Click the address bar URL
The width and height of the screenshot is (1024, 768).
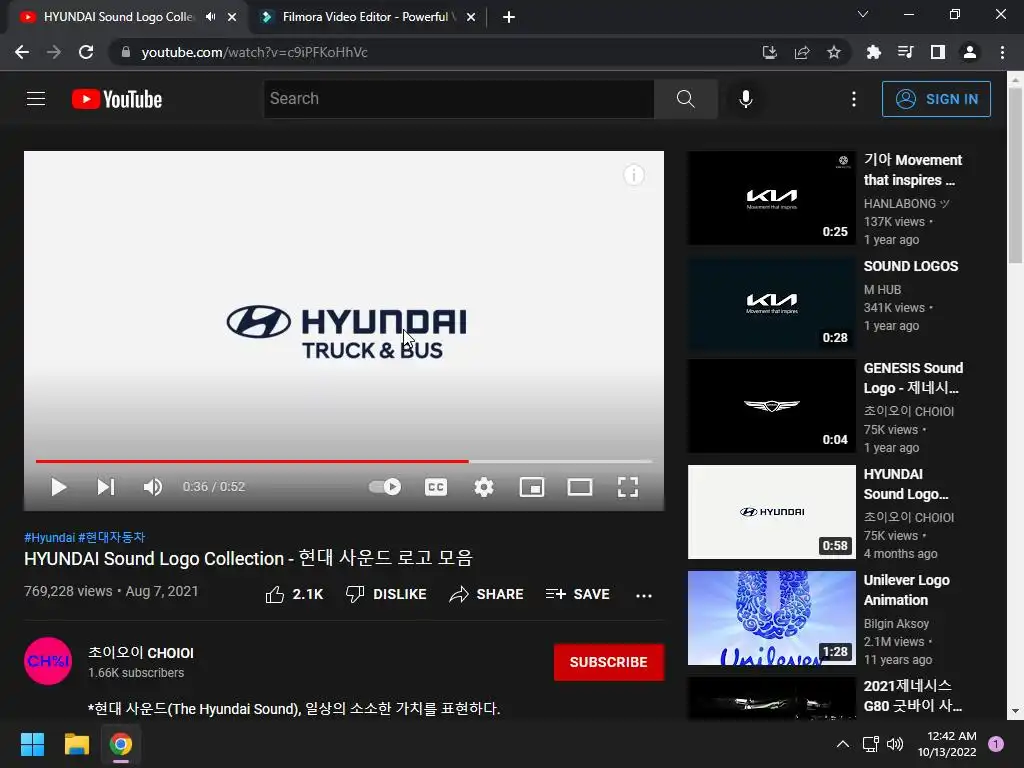click(x=254, y=52)
